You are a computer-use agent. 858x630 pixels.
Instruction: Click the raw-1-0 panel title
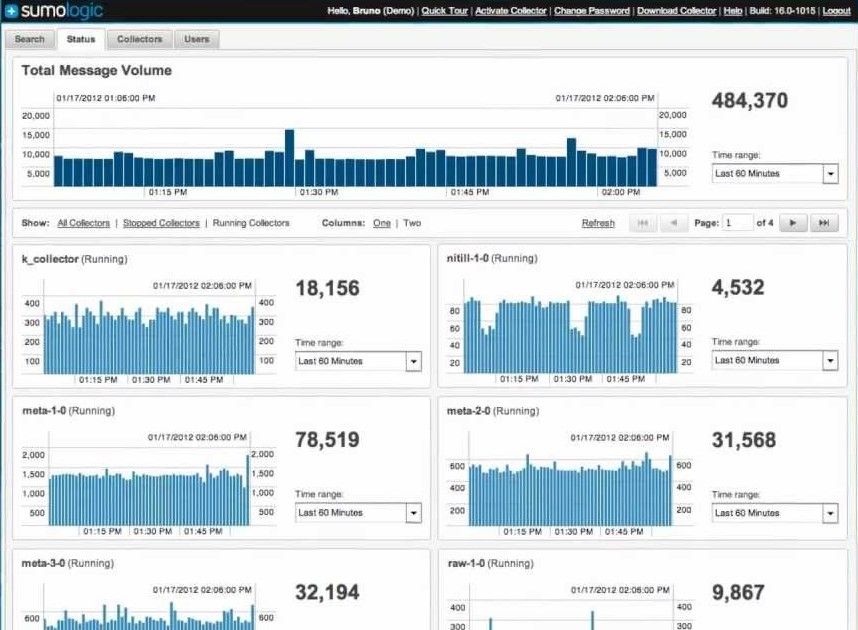[490, 563]
